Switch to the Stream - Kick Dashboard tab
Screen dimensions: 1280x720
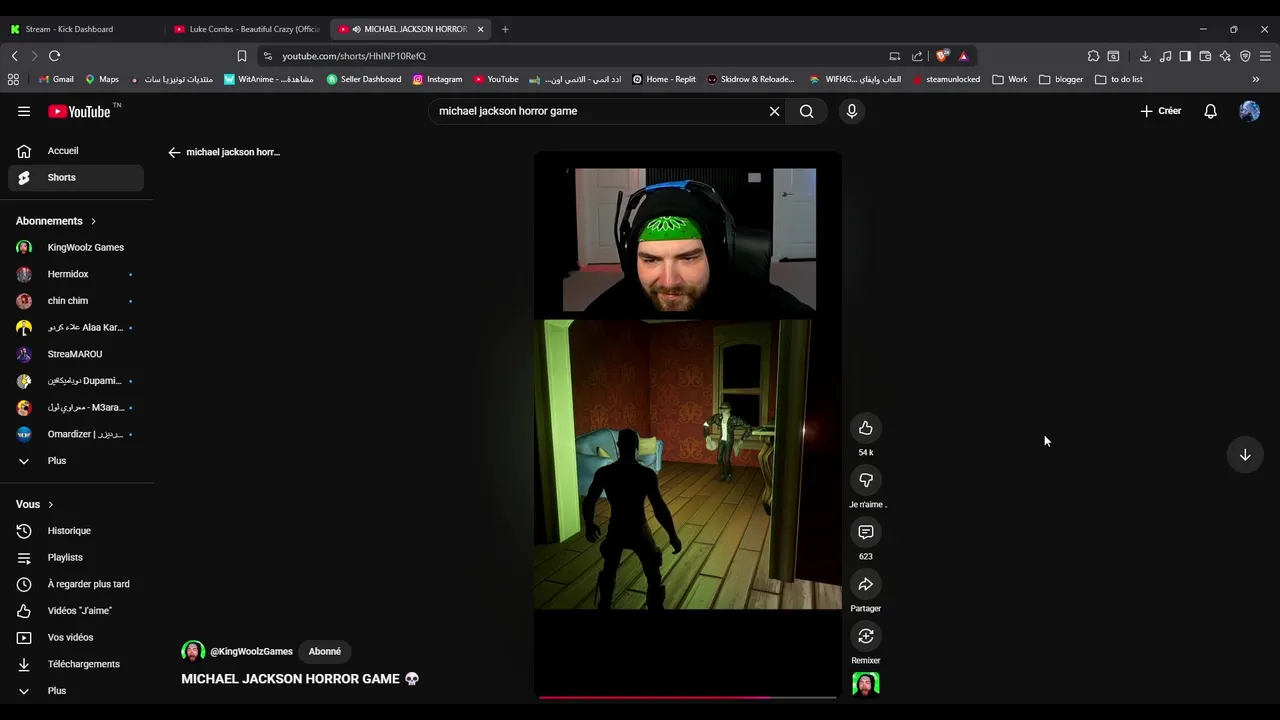click(x=80, y=29)
